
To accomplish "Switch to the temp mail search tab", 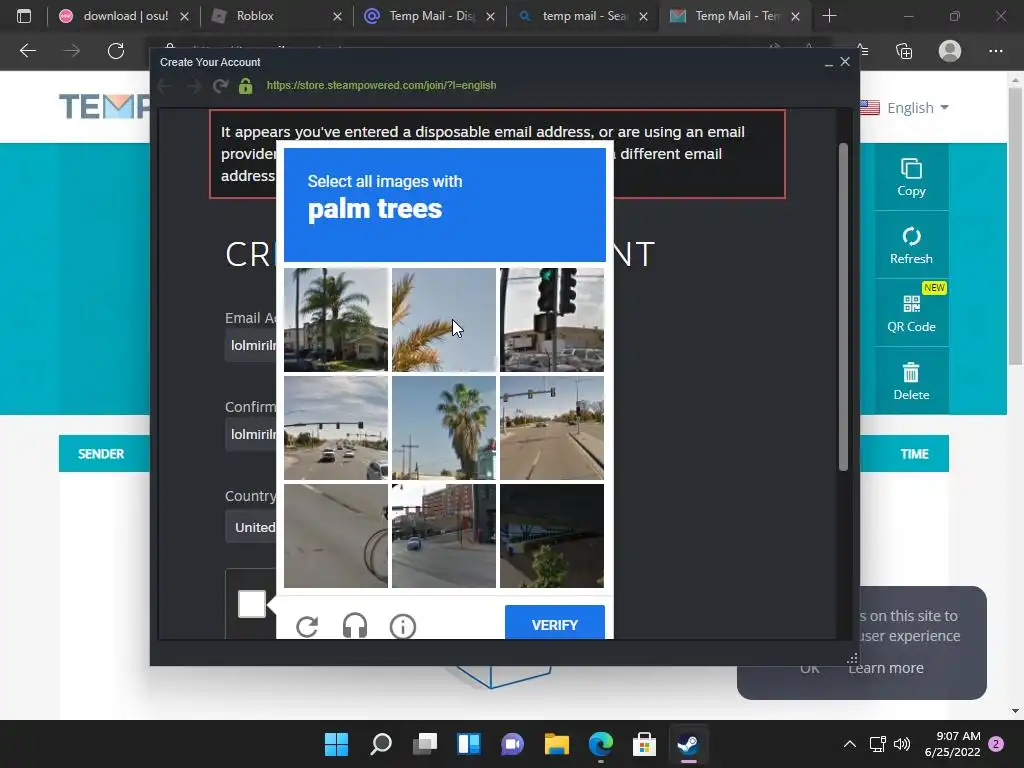I will pyautogui.click(x=583, y=16).
